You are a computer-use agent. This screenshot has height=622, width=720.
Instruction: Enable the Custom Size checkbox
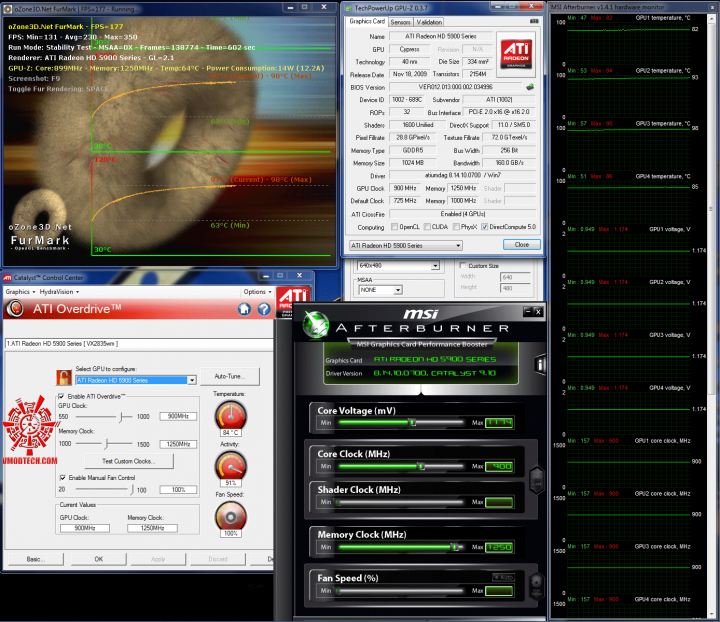[463, 265]
